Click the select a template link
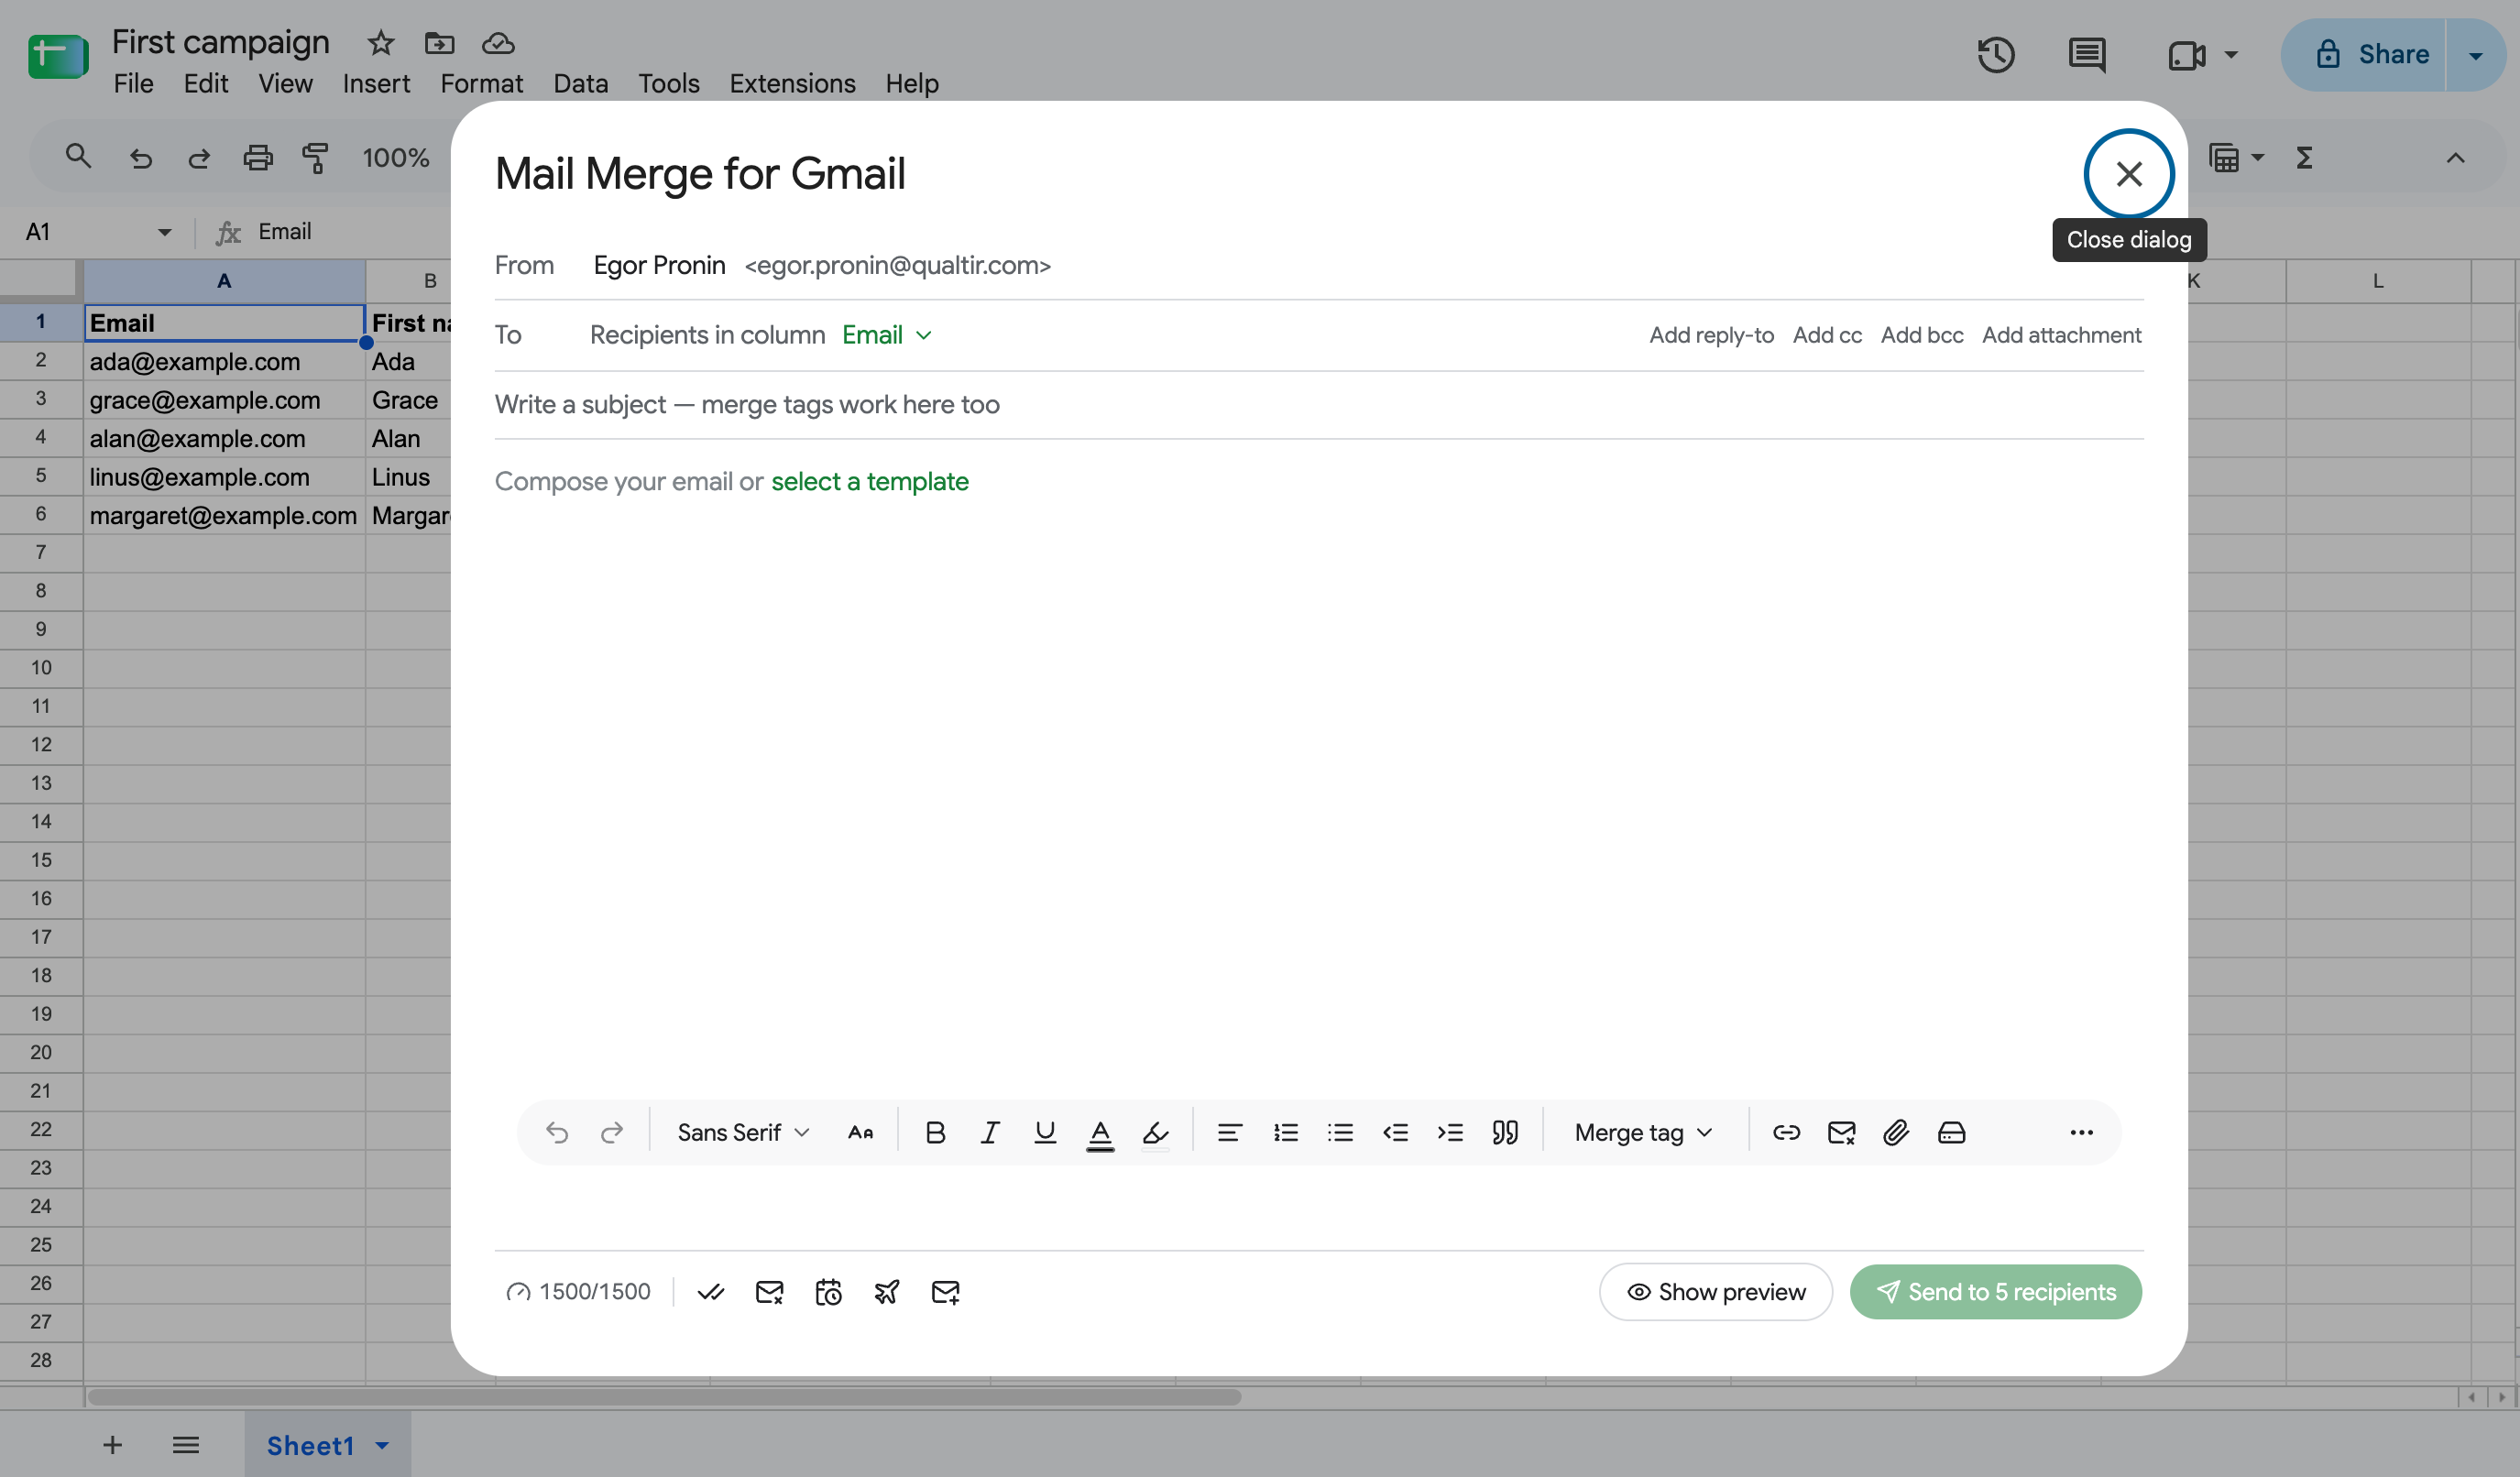This screenshot has height=1477, width=2520. click(869, 481)
